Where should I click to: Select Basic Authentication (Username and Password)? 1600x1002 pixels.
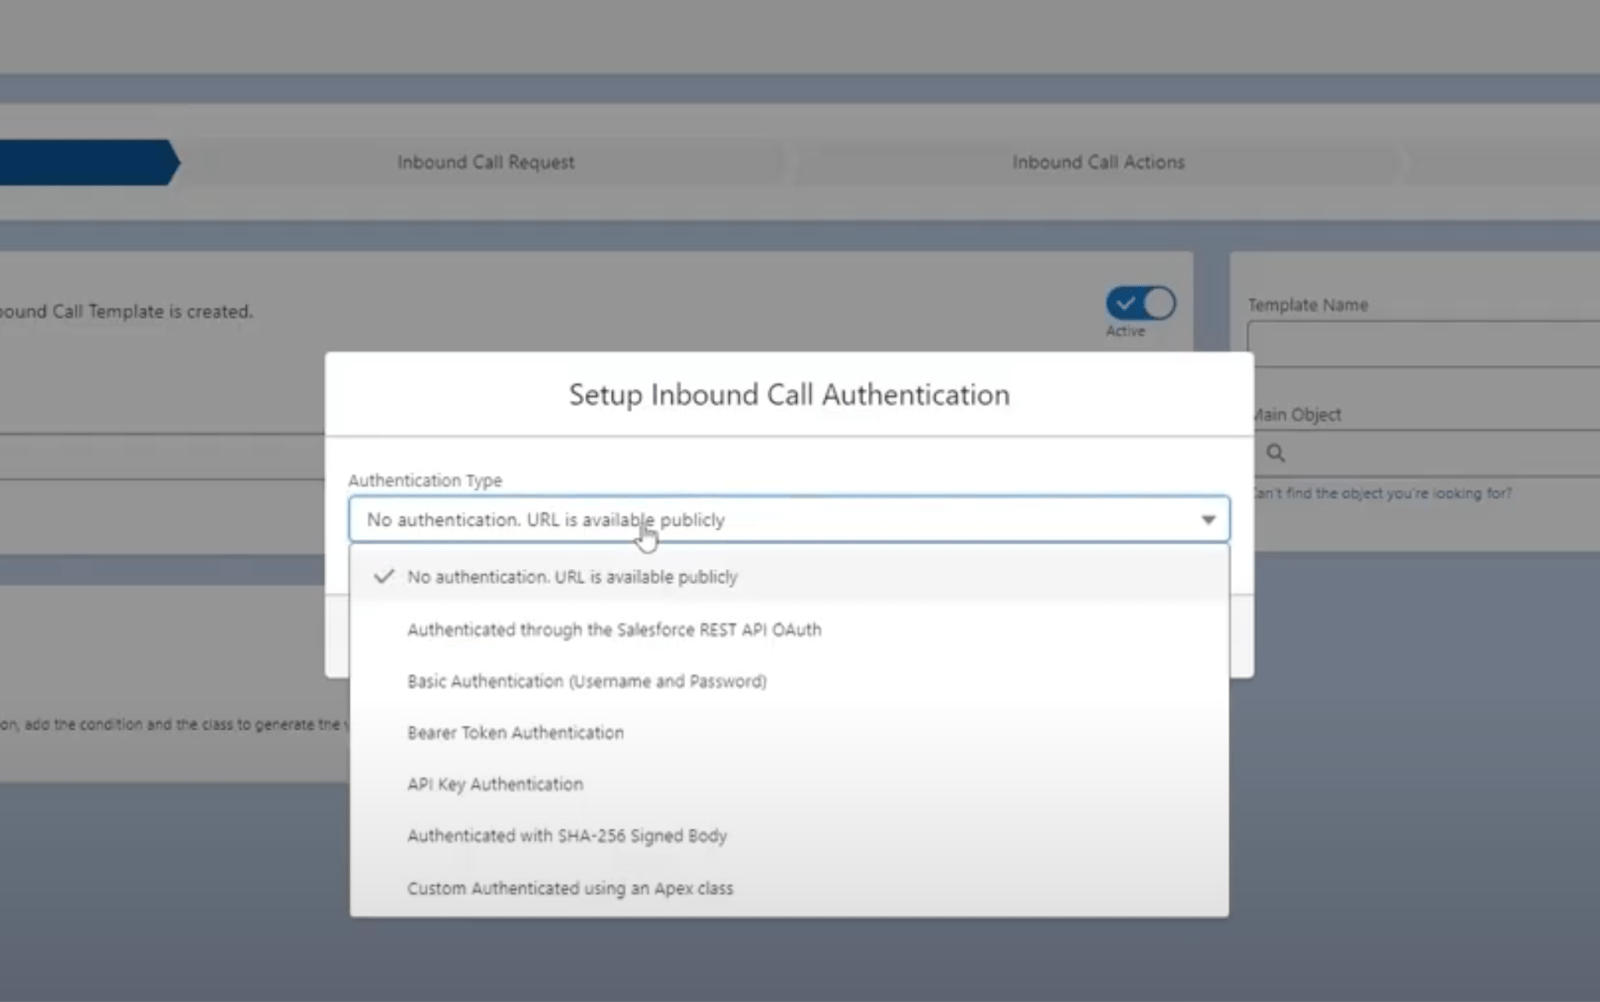click(x=789, y=681)
